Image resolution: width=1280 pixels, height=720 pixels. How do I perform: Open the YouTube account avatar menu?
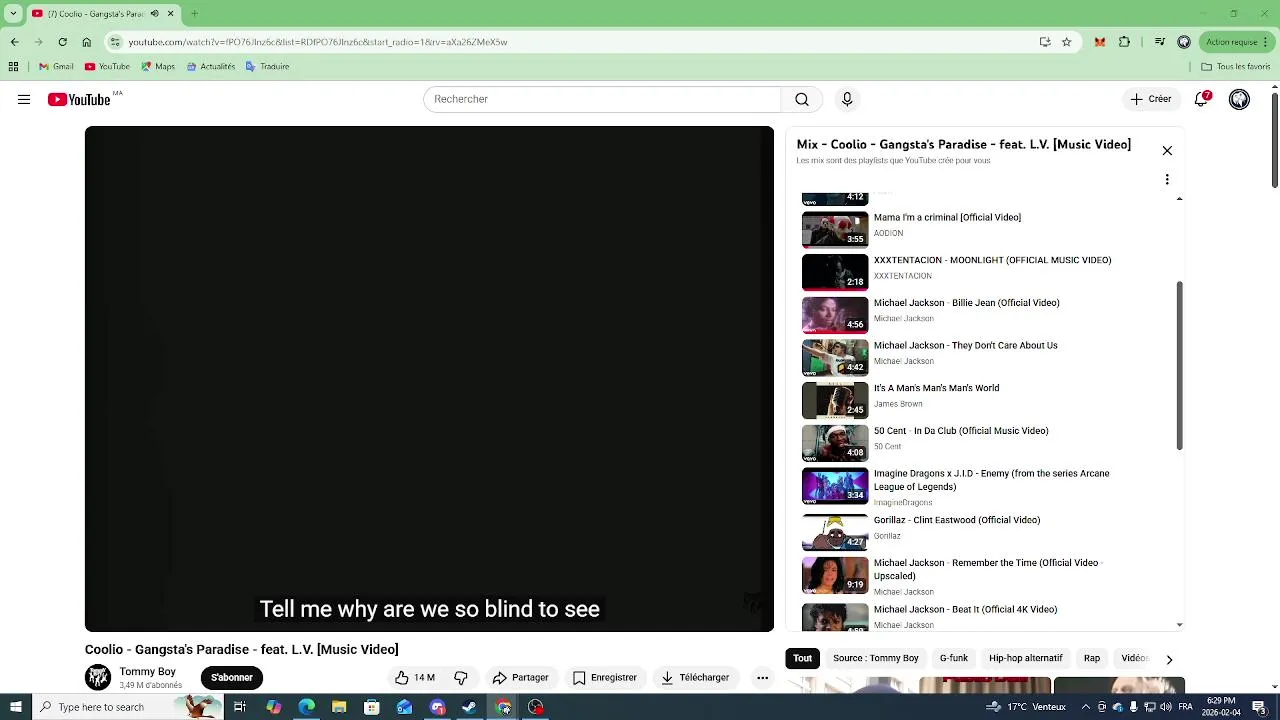click(1239, 99)
